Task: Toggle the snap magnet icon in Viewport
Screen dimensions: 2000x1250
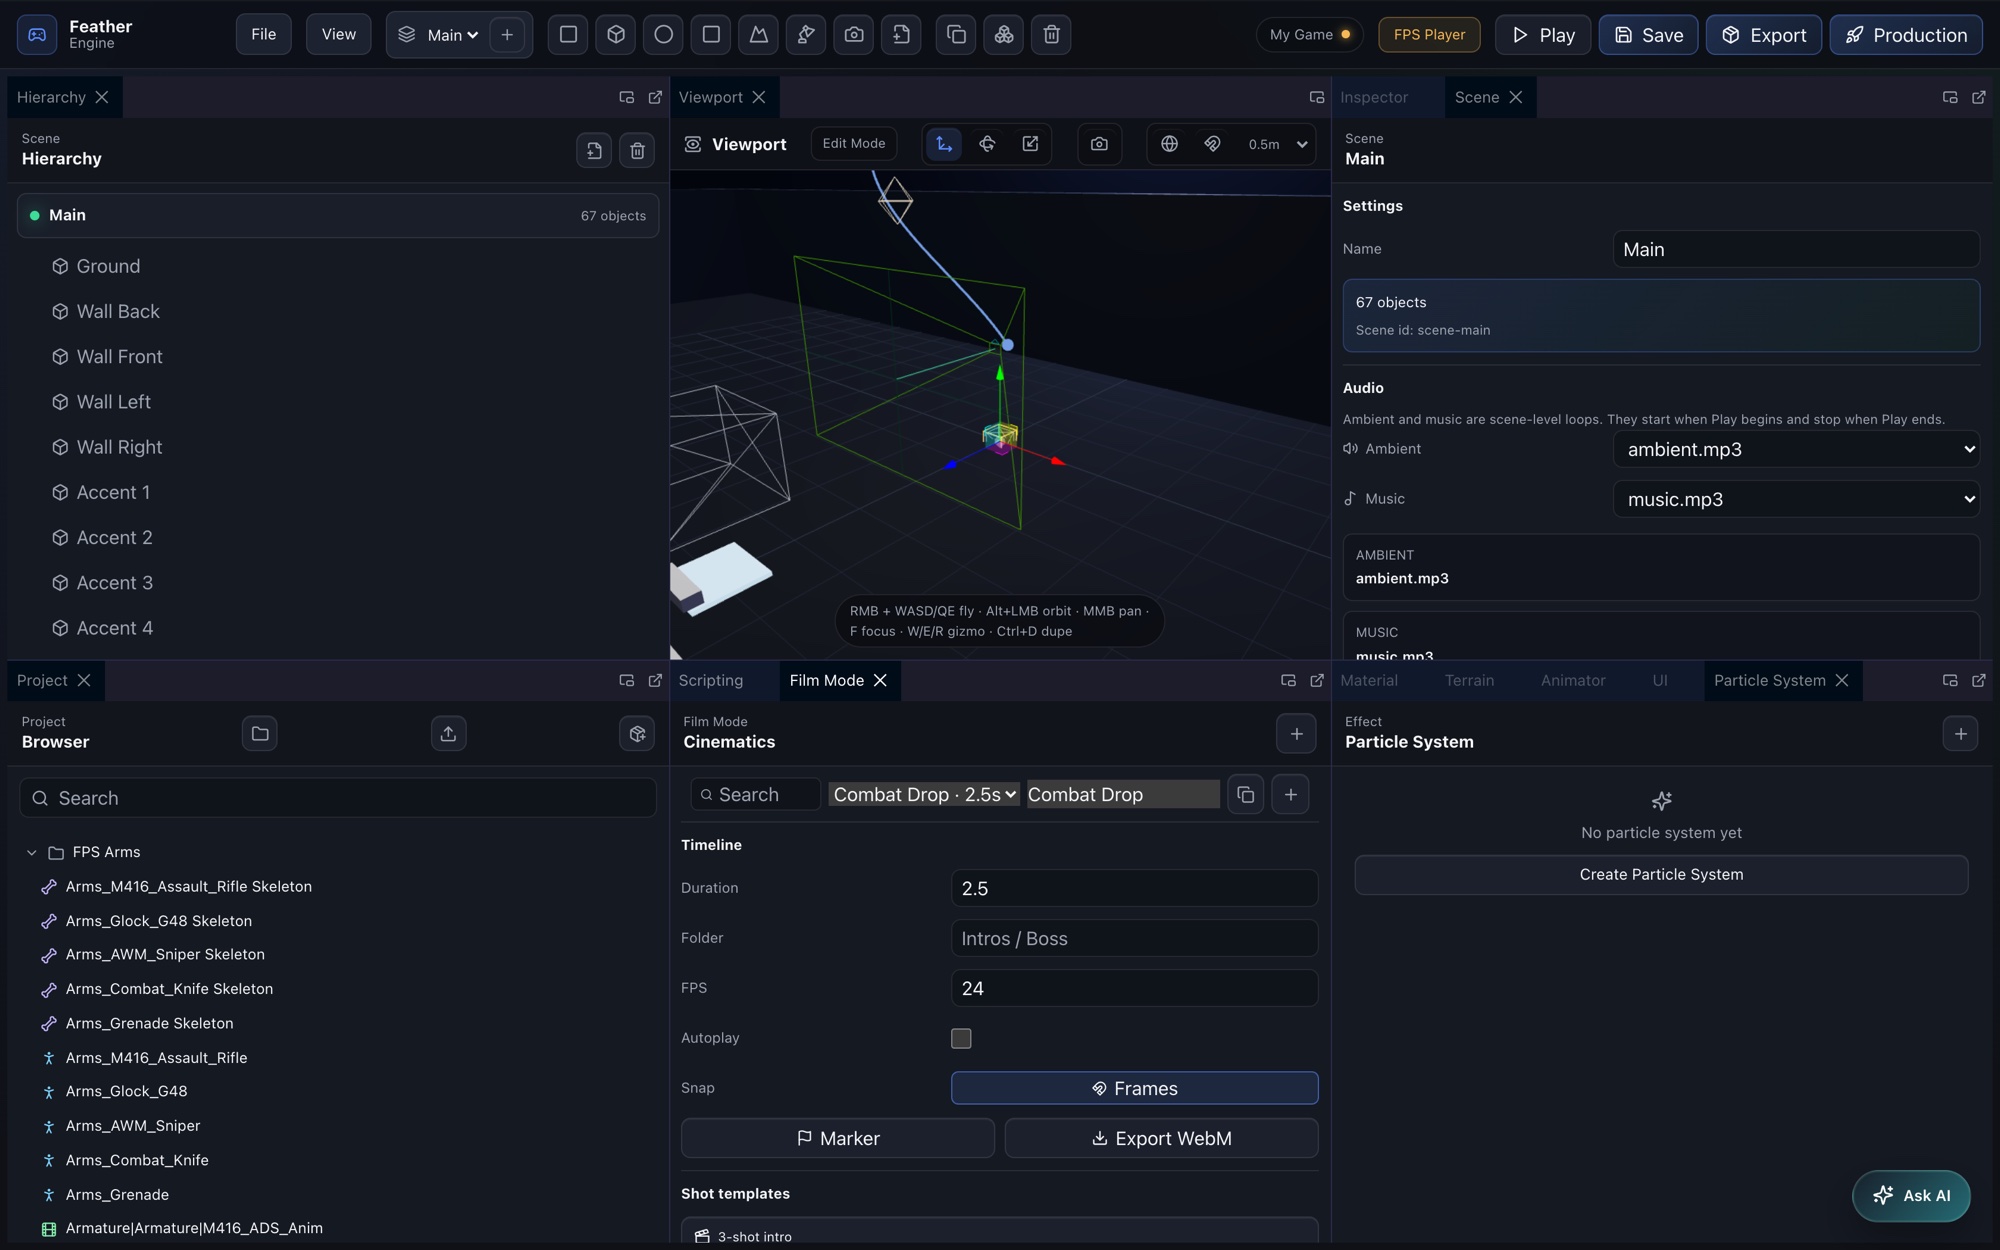Action: tap(1212, 144)
